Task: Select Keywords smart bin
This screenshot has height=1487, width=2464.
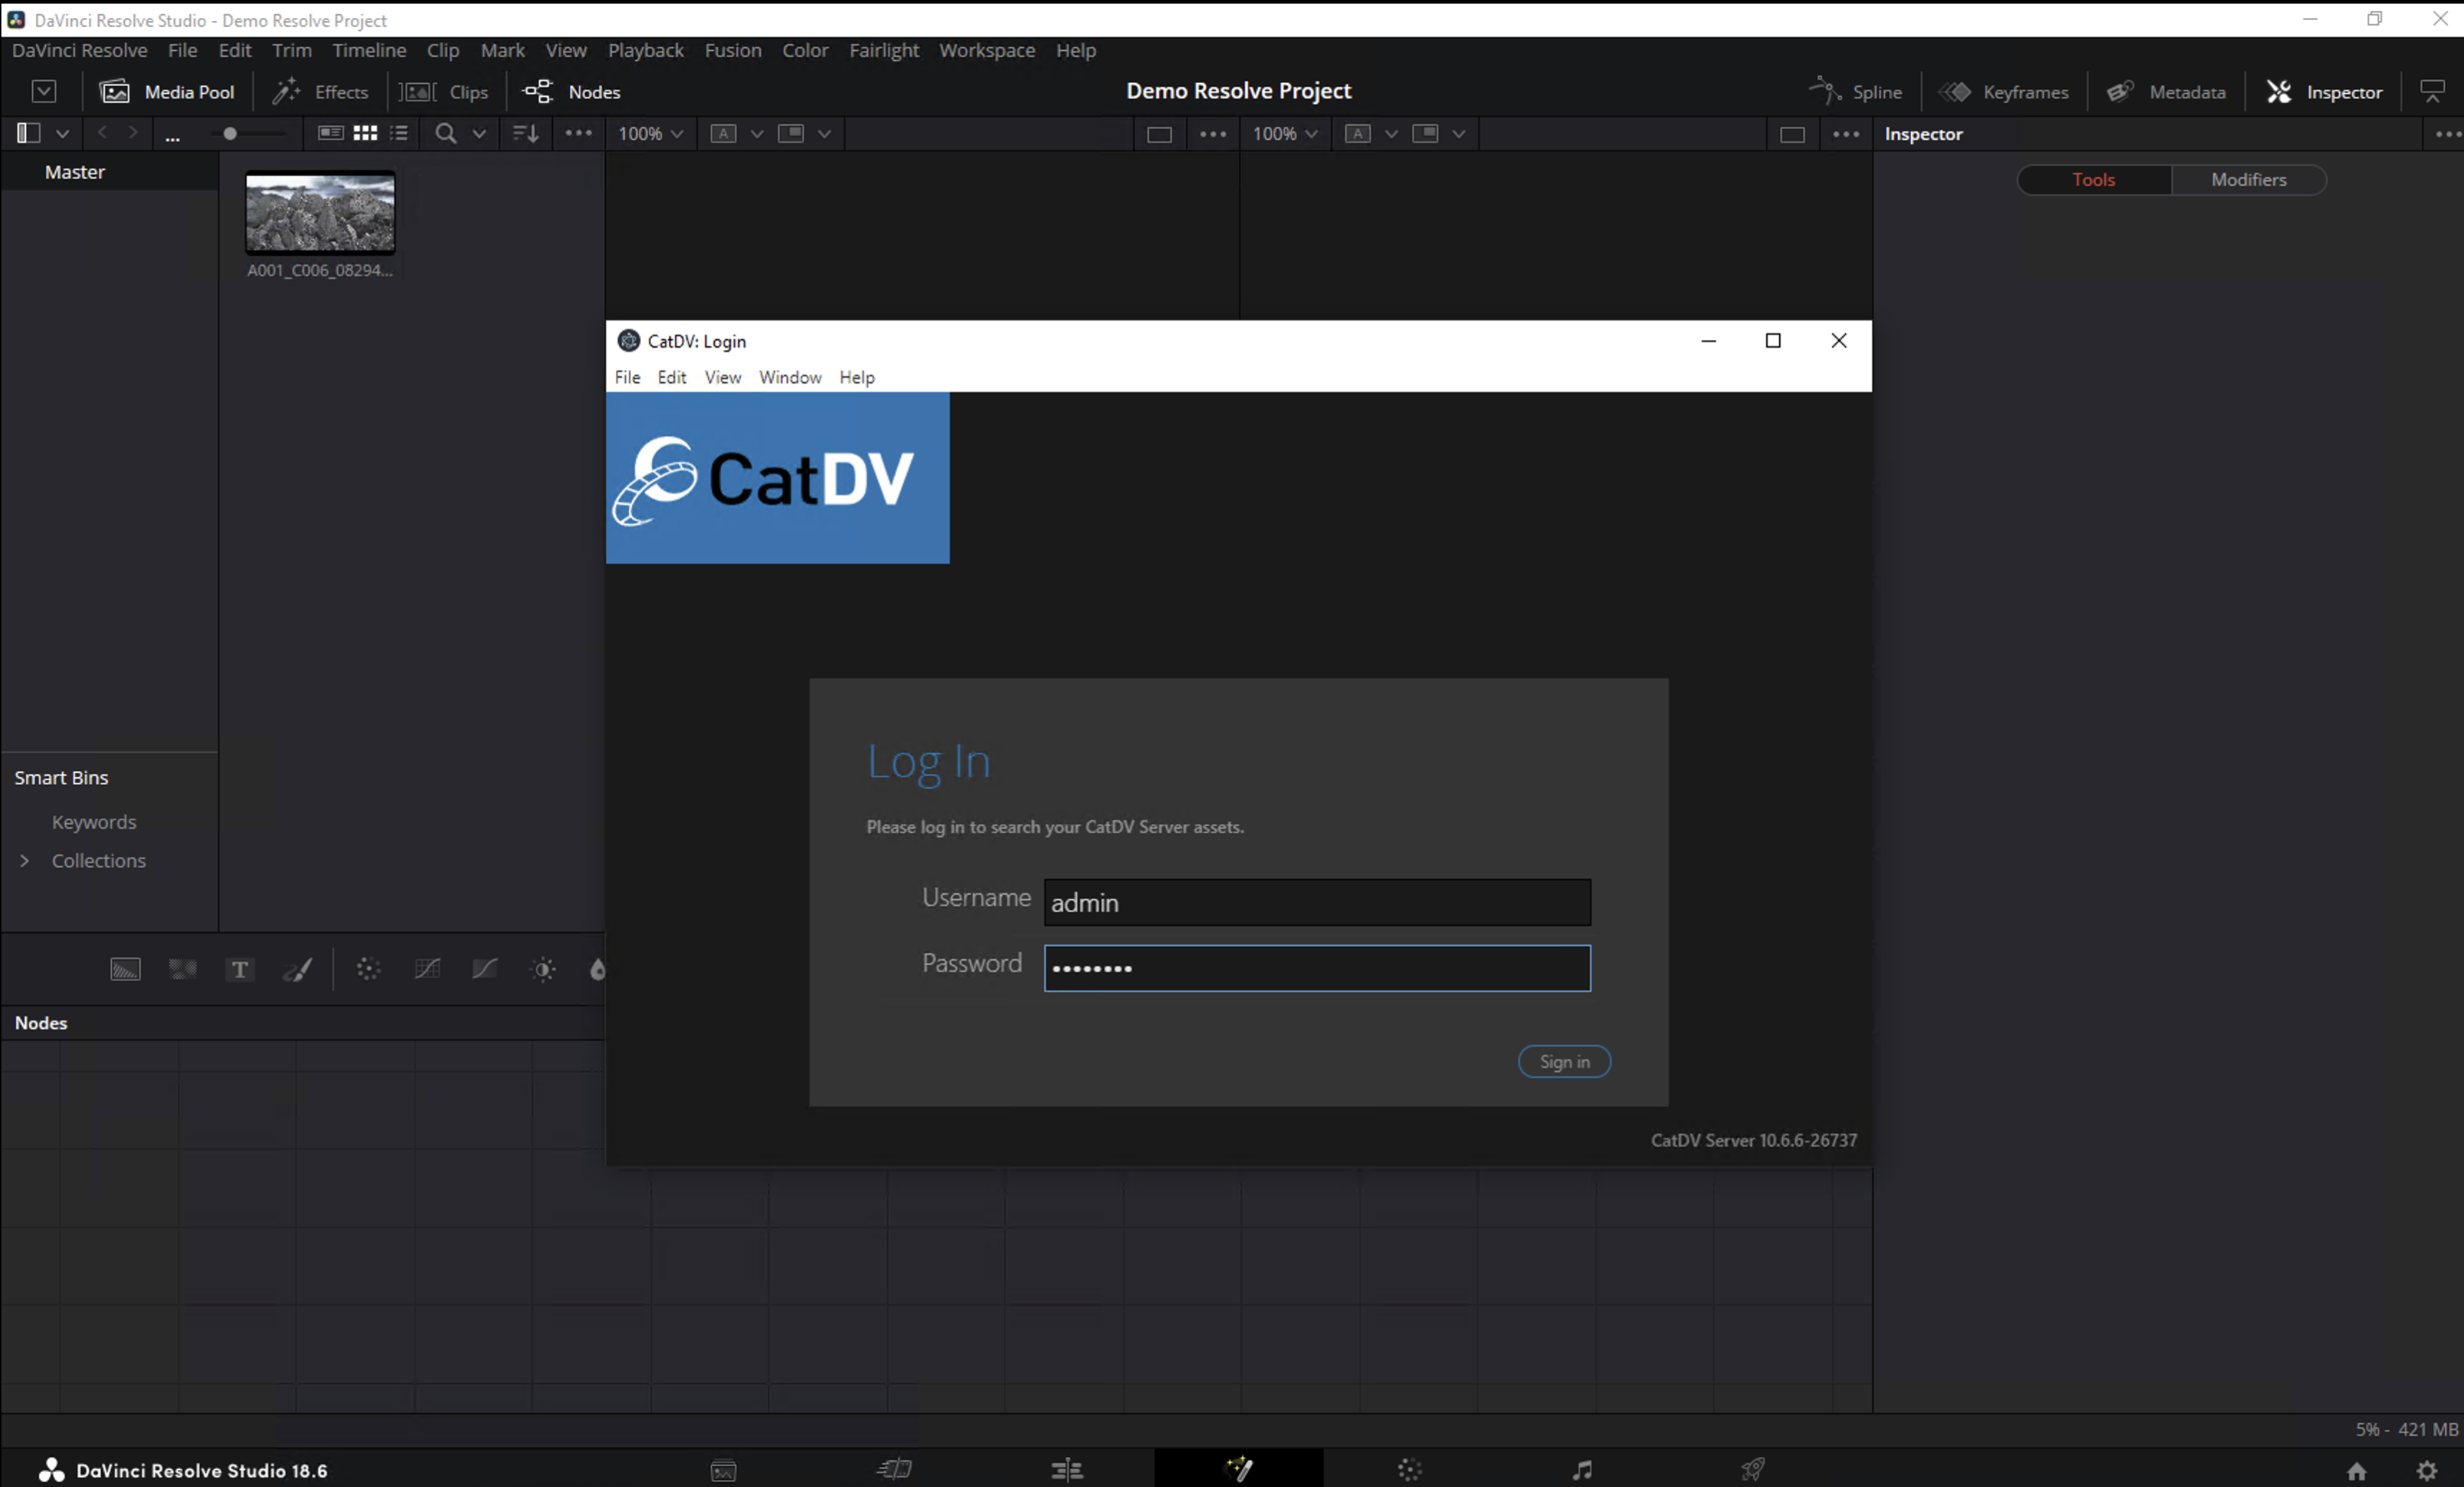Action: click(x=94, y=822)
